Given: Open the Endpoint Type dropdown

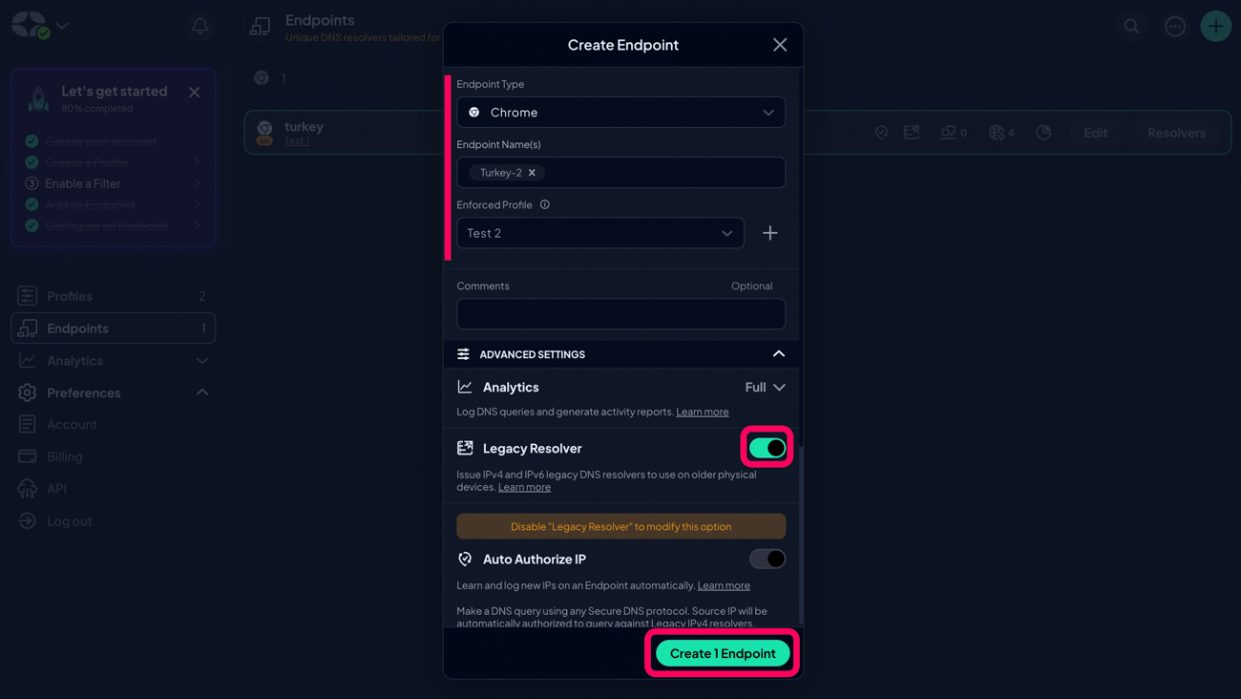Looking at the screenshot, I should [x=621, y=113].
